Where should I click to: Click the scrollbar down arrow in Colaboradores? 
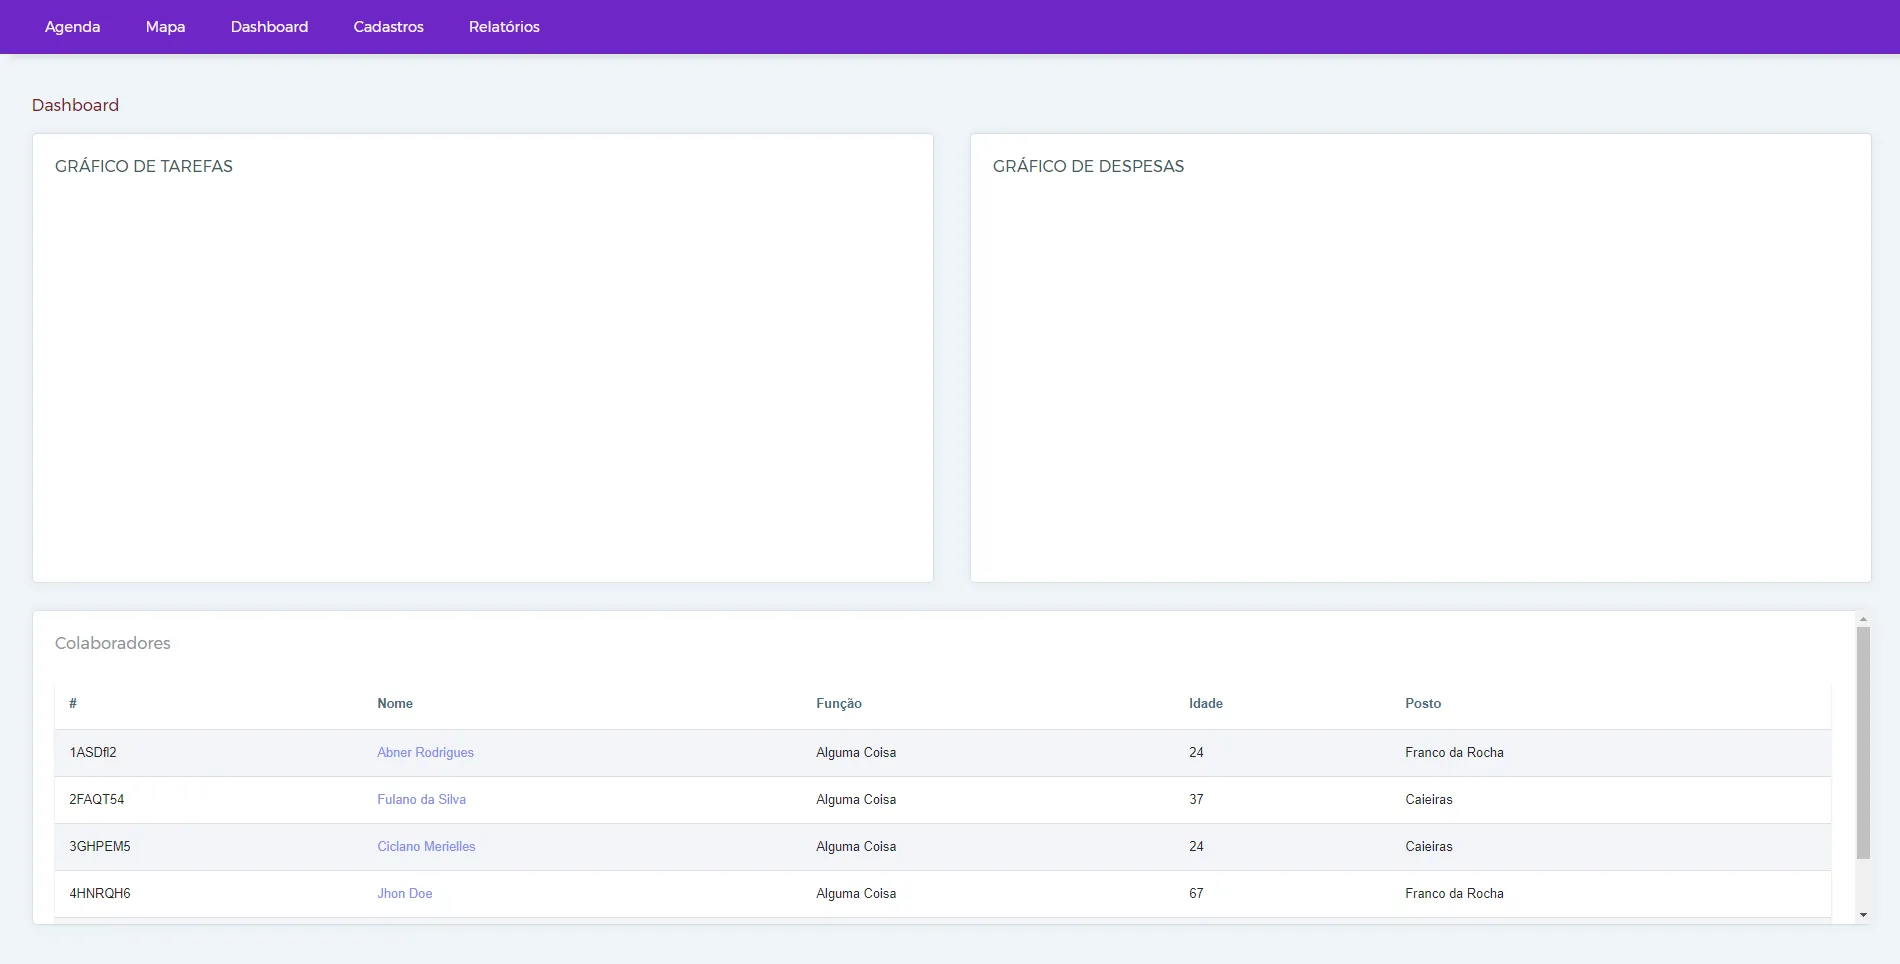(1863, 915)
